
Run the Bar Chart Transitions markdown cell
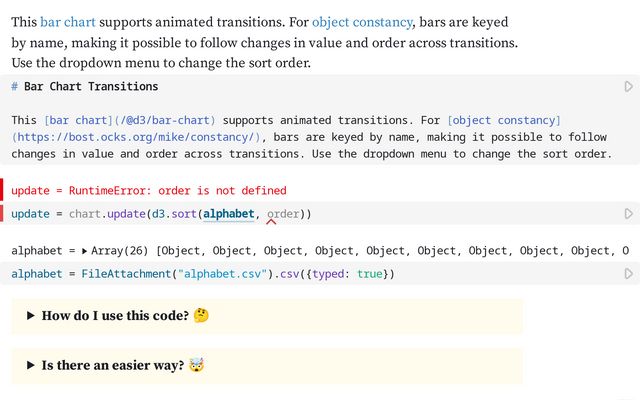628,87
